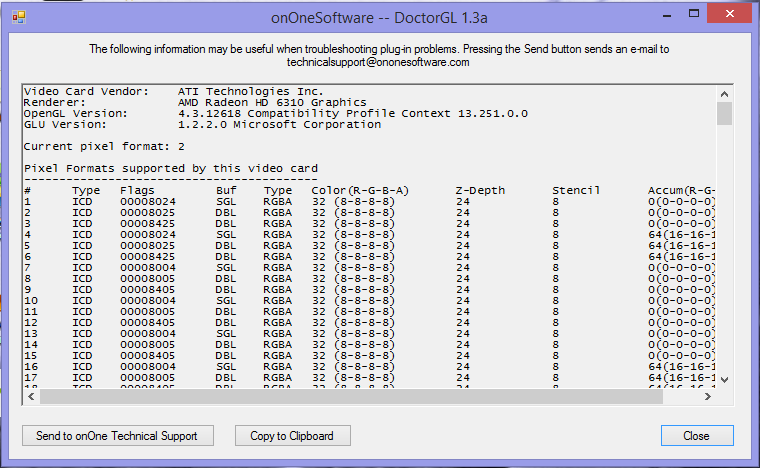Click flags value 00008005 in row 8

(x=148, y=279)
